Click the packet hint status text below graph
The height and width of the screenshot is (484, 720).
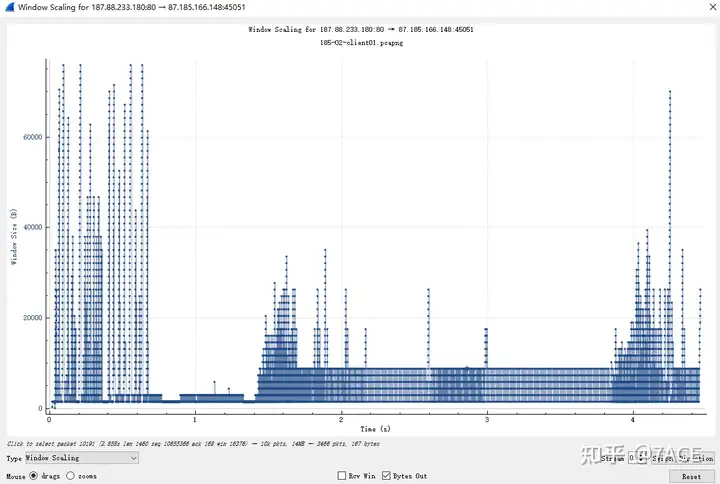coord(193,444)
